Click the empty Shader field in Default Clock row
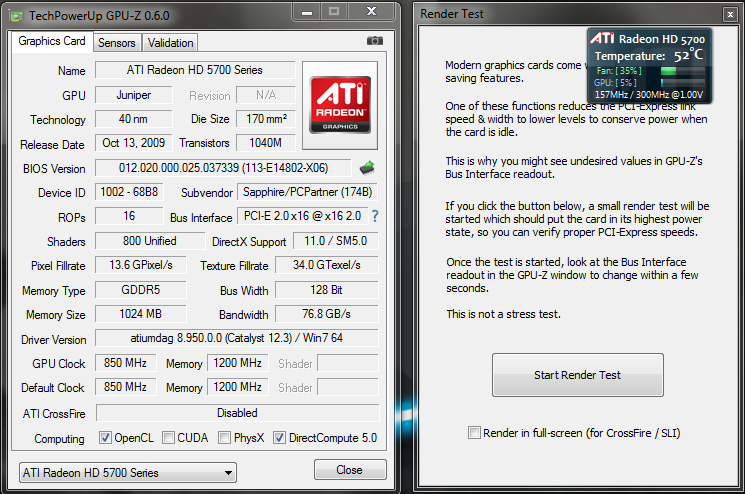The width and height of the screenshot is (745, 494). pos(348,387)
